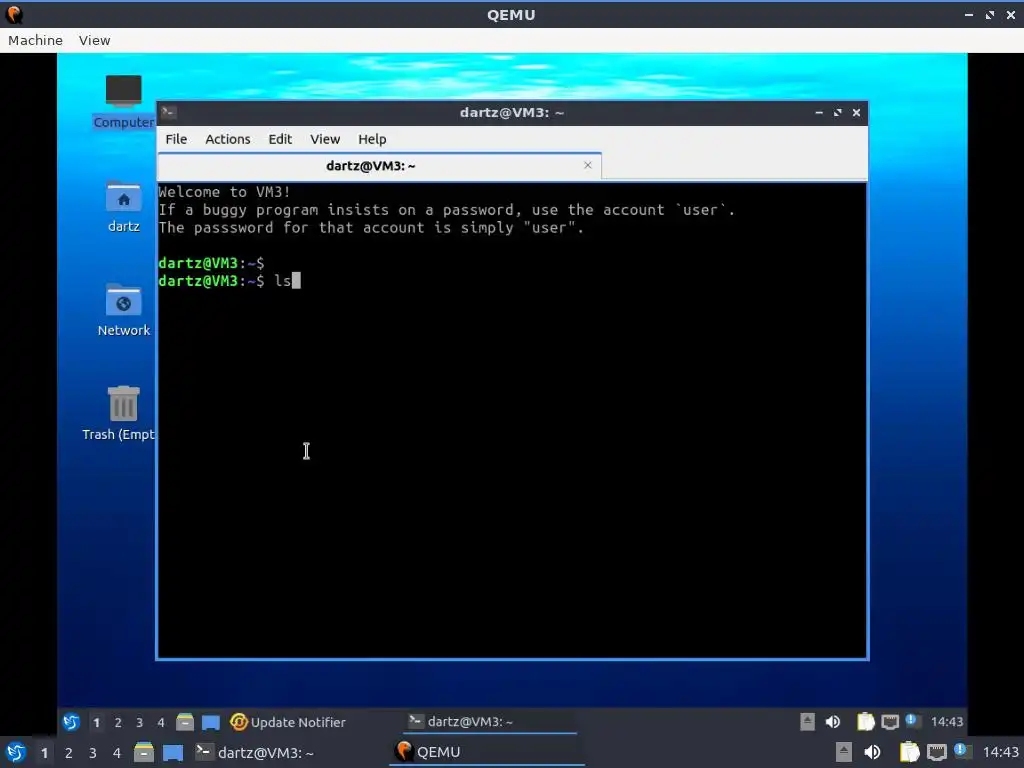Click host update notification tray icon

tap(961, 750)
